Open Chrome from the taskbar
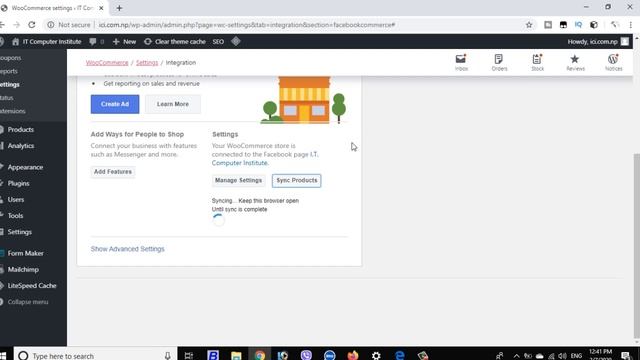This screenshot has width=640, height=360. 260,355
